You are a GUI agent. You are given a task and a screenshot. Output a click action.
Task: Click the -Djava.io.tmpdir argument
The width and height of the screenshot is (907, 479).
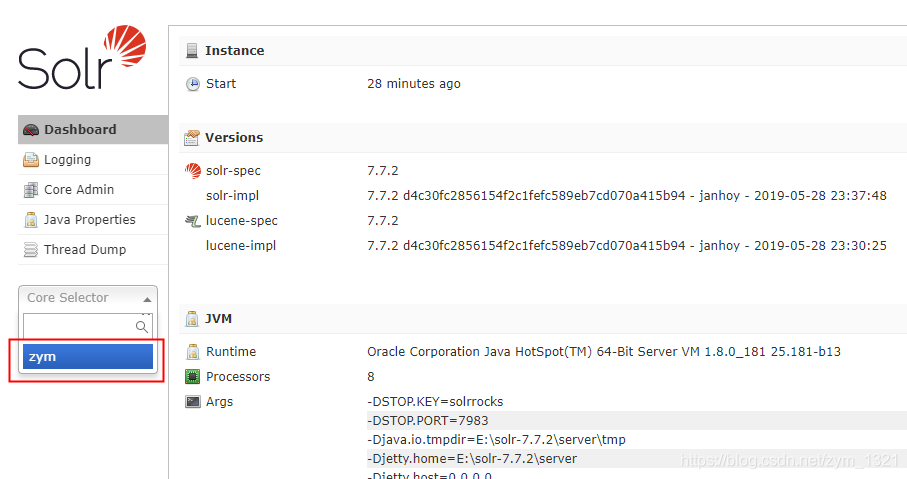pyautogui.click(x=496, y=440)
